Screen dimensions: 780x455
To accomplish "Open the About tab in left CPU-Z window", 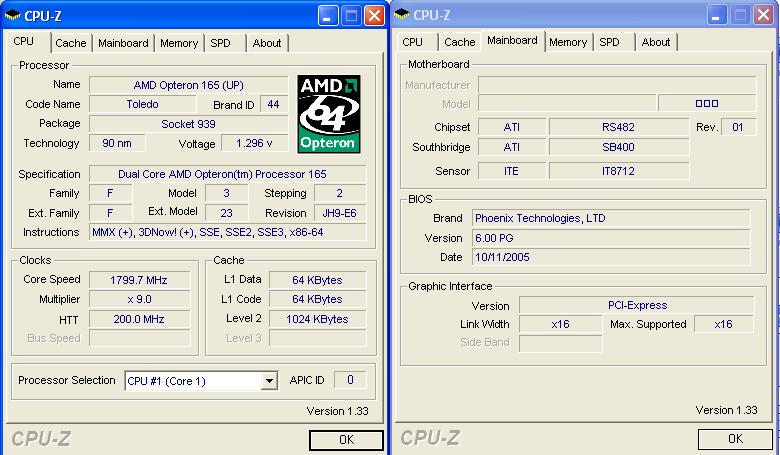I will [x=267, y=43].
